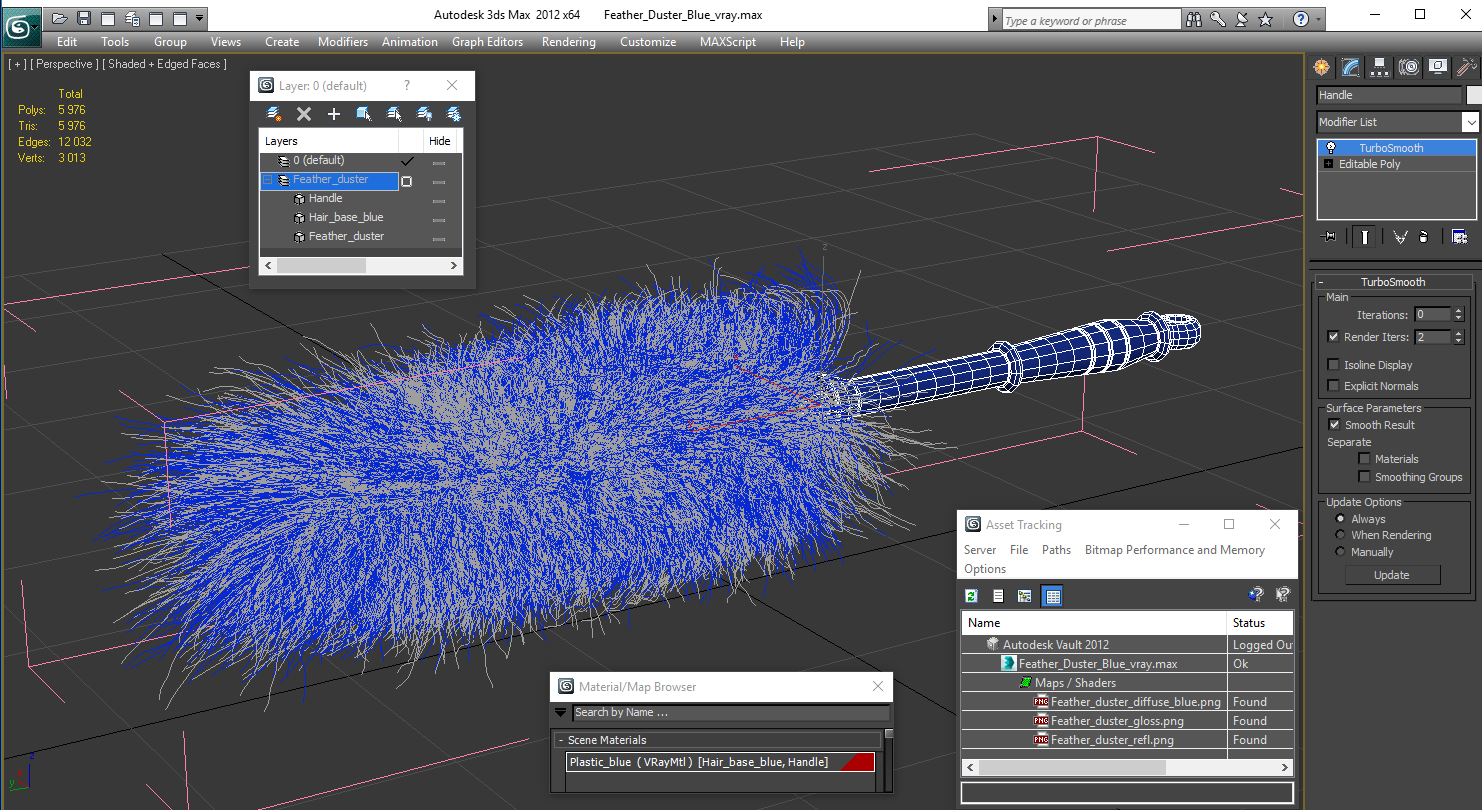Toggle Render Iters checkbox
The width and height of the screenshot is (1482, 810).
pyautogui.click(x=1333, y=337)
